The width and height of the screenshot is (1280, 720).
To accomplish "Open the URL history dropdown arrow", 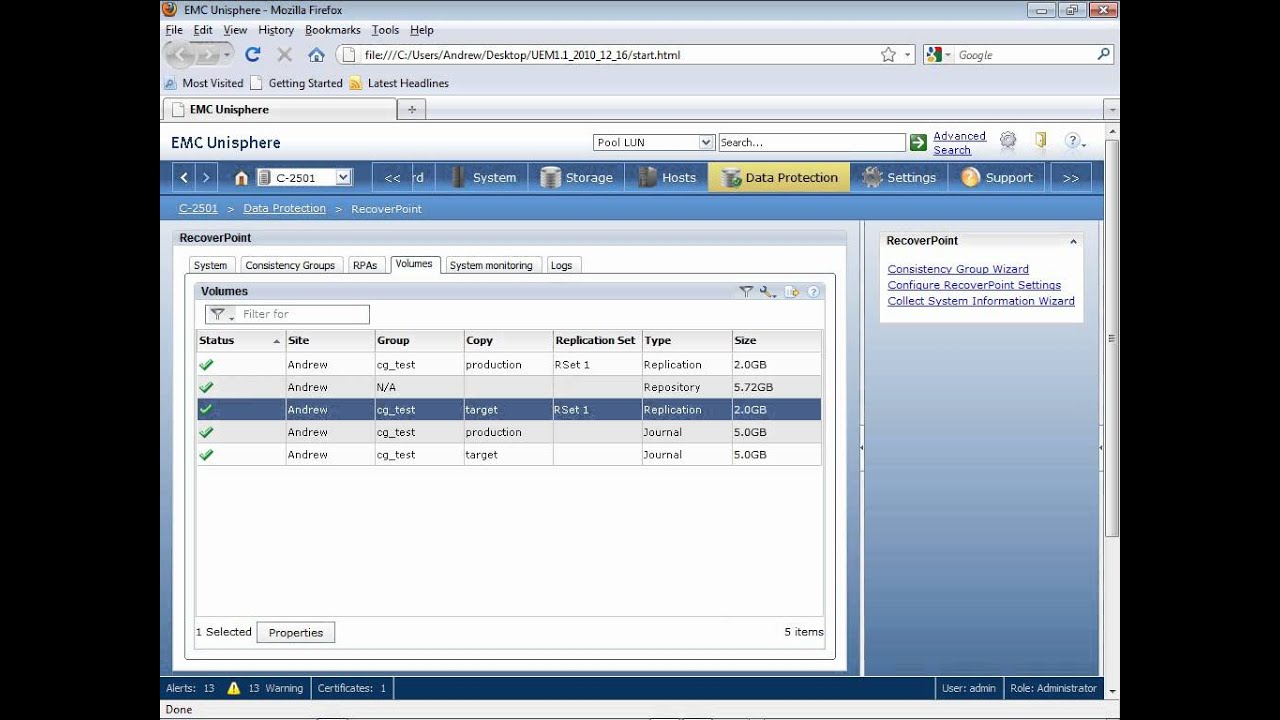I will tap(908, 55).
